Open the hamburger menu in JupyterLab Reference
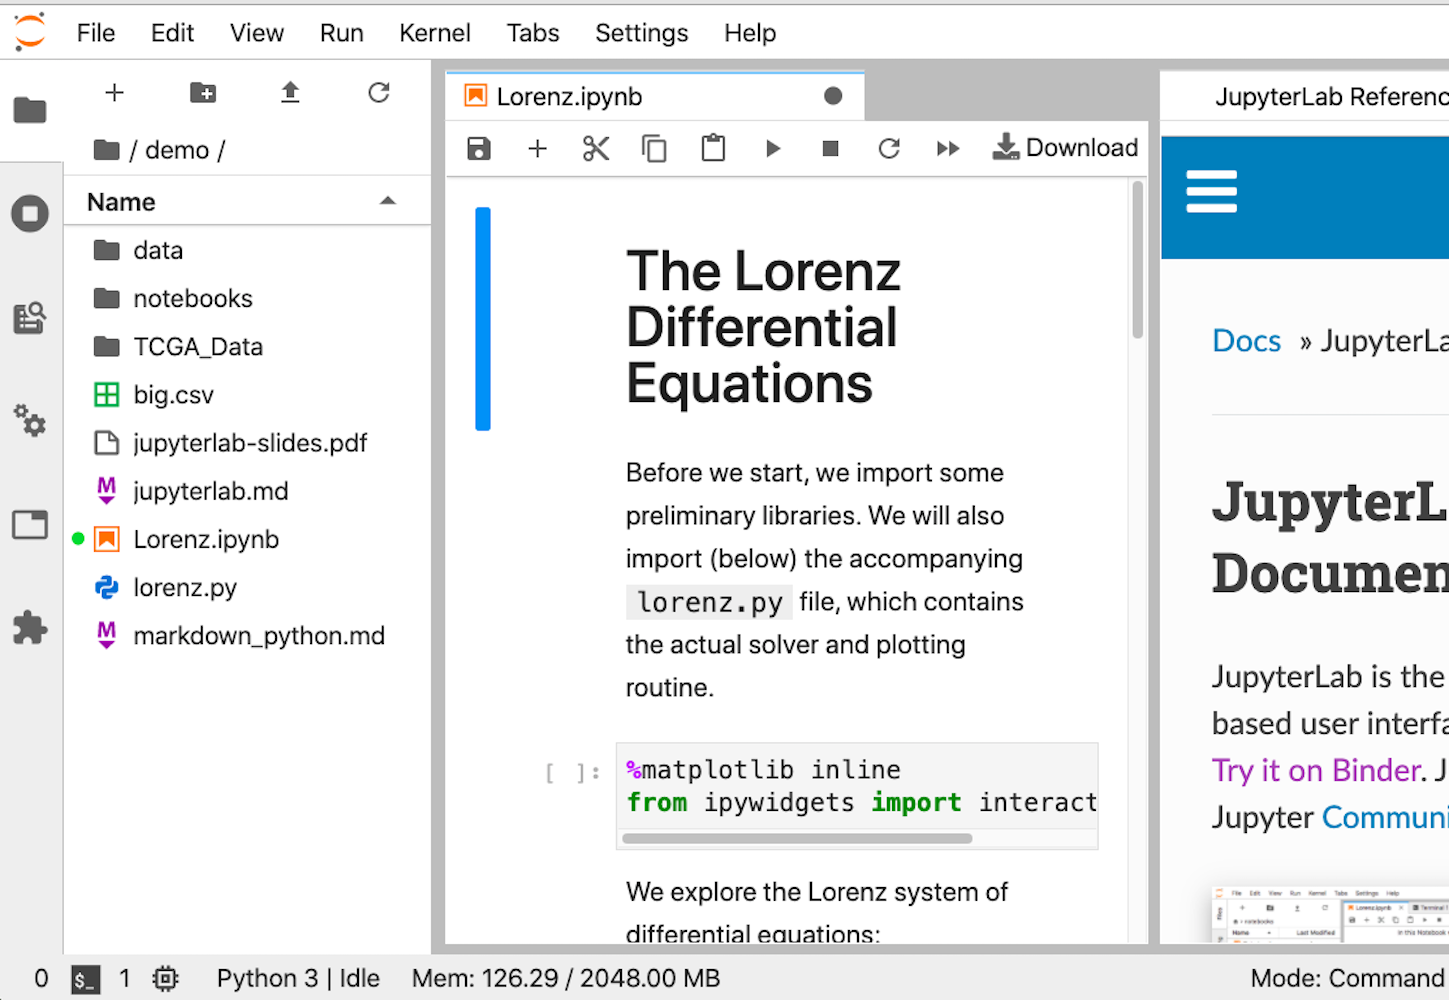This screenshot has width=1449, height=1000. [x=1211, y=190]
